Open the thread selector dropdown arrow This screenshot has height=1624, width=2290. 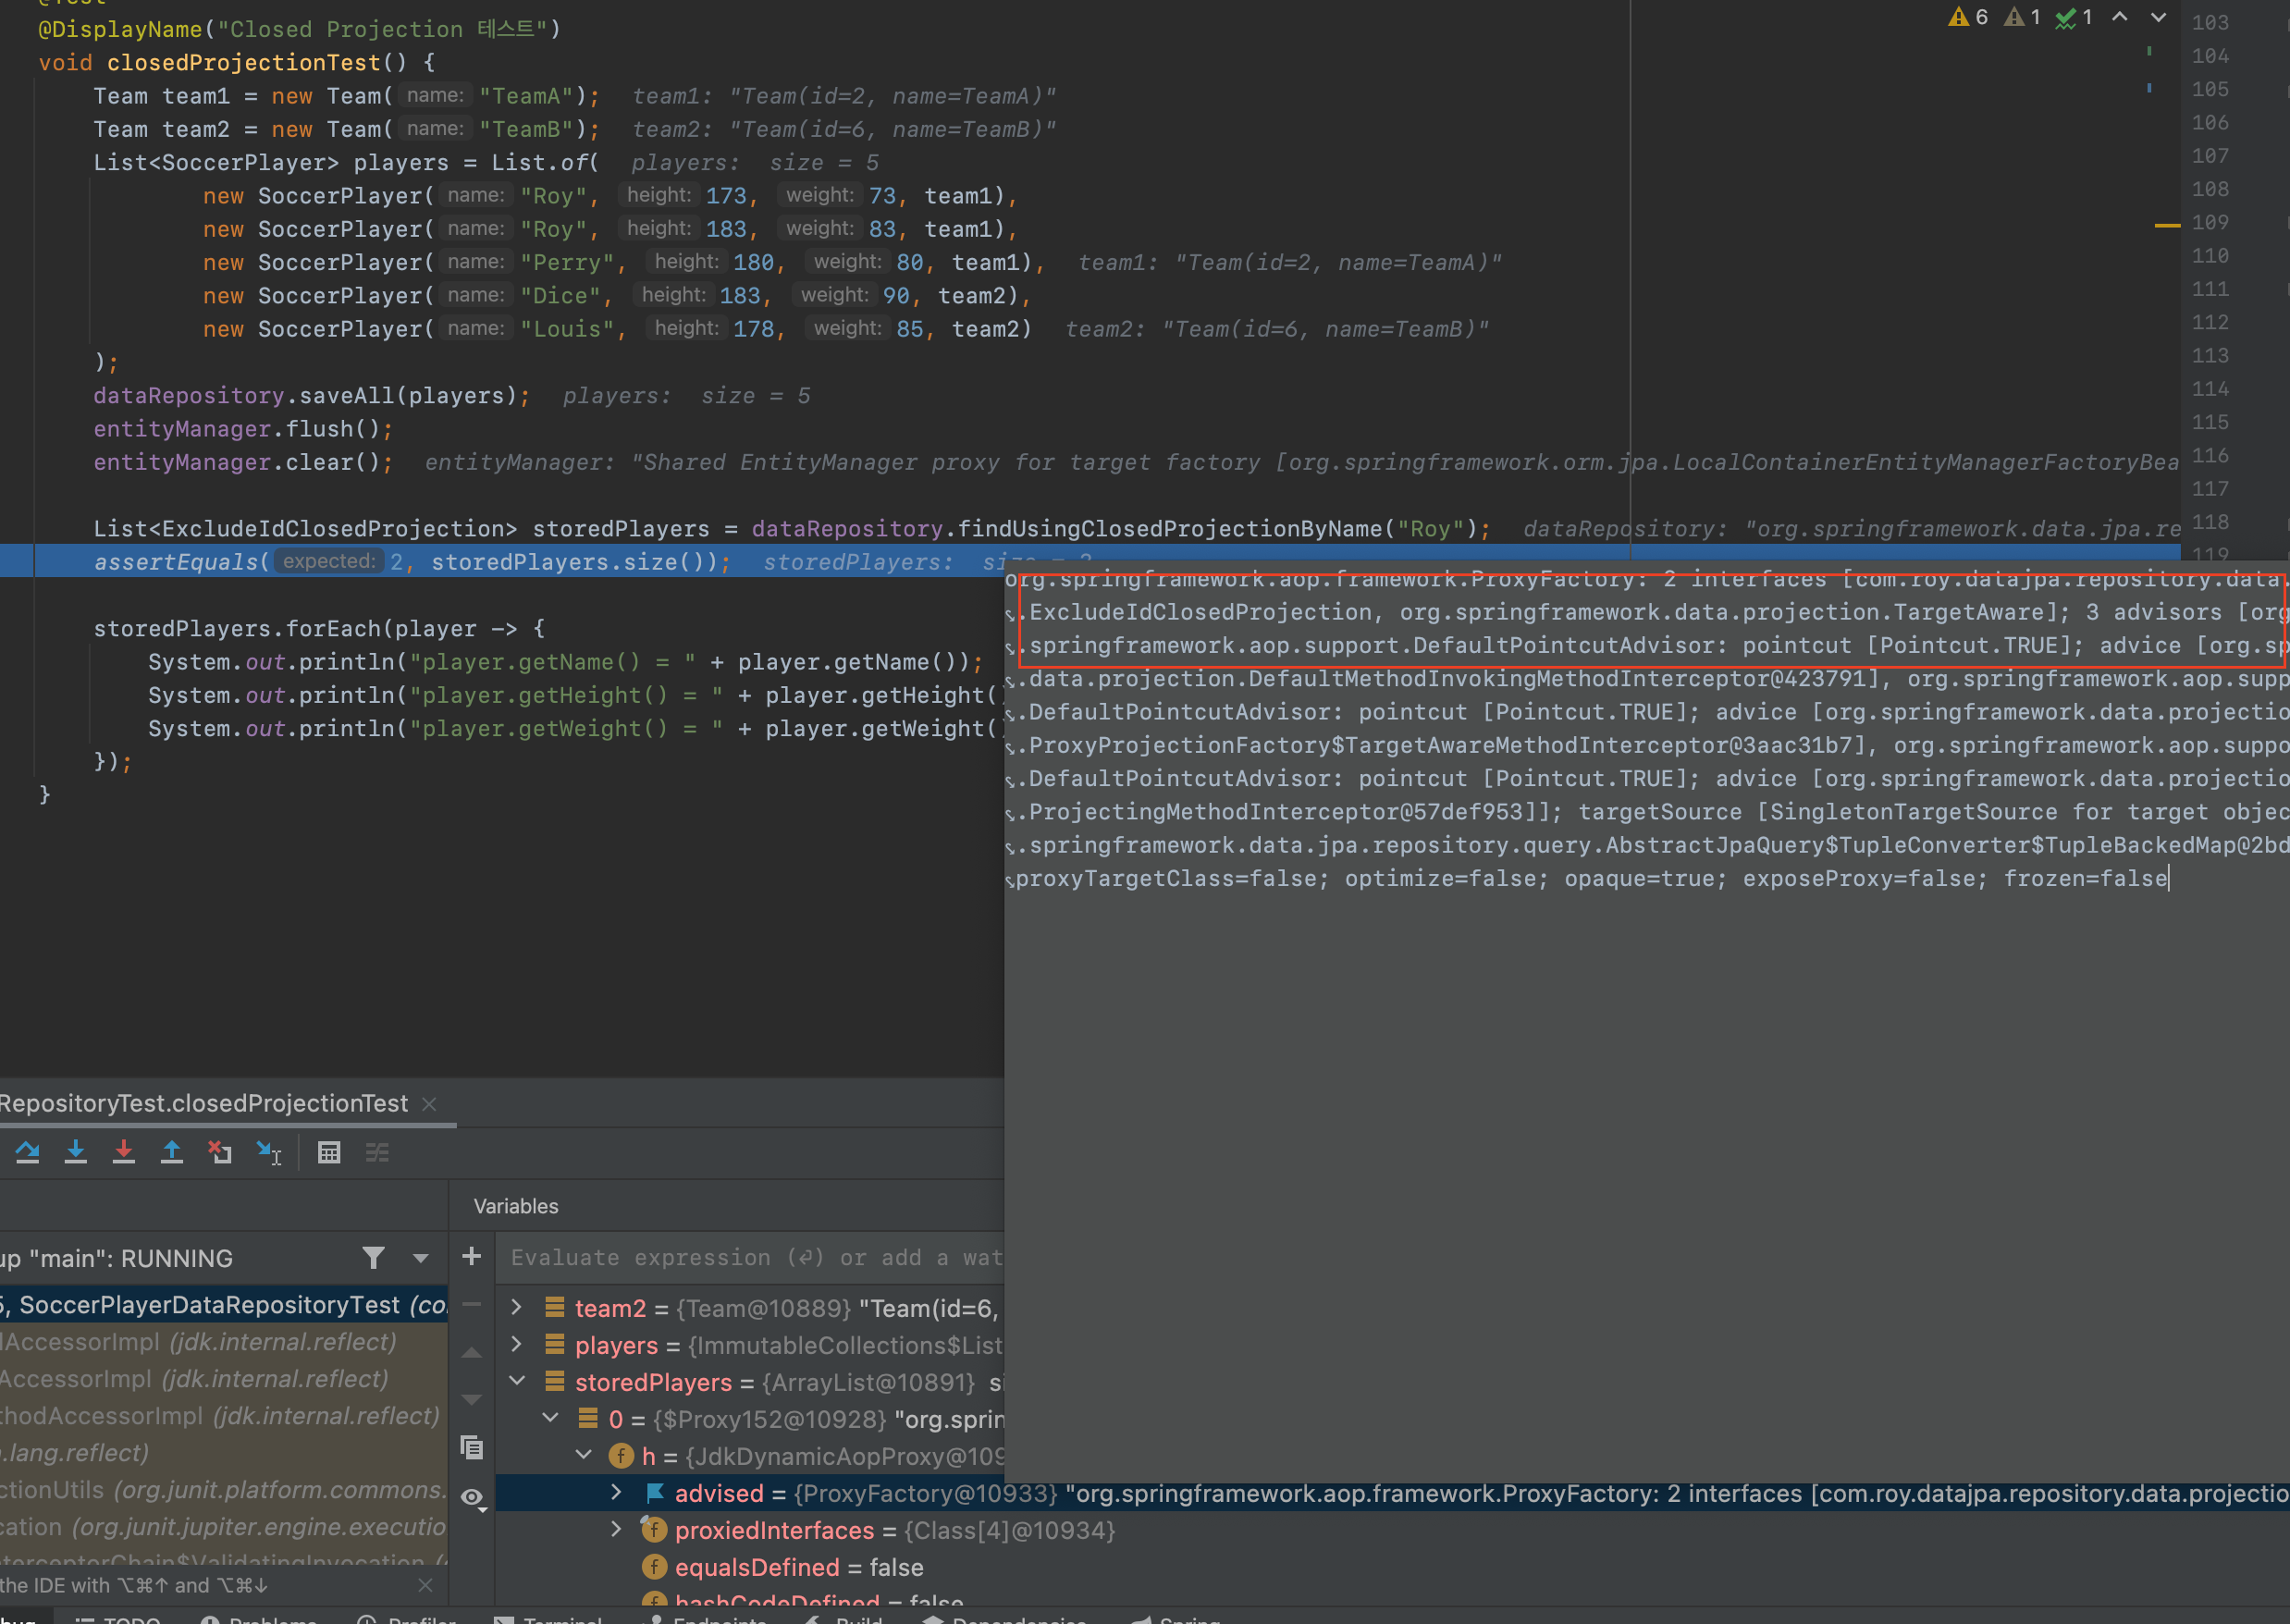click(x=421, y=1258)
